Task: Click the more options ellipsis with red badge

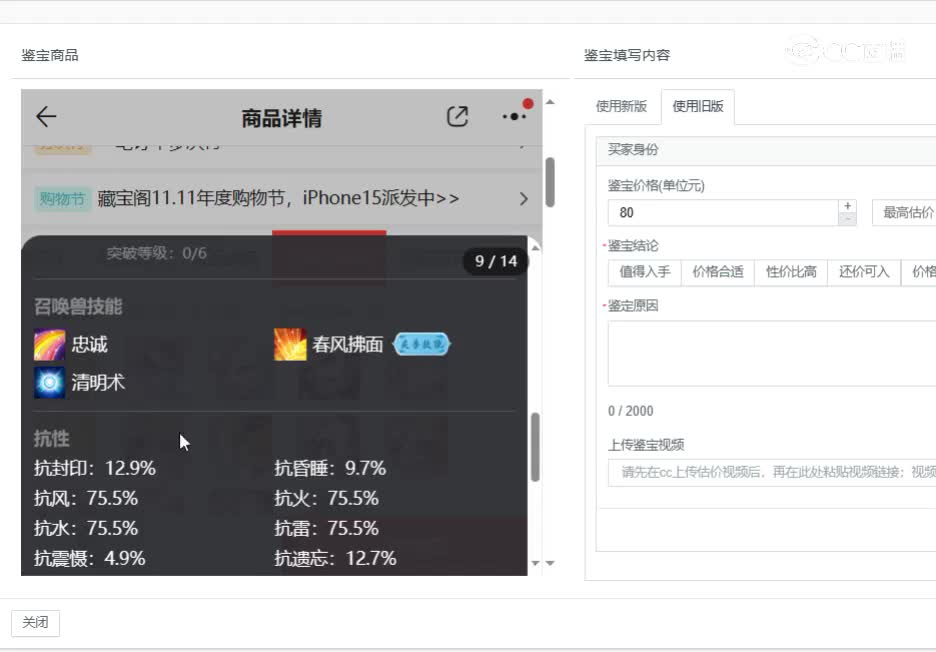Action: [511, 117]
